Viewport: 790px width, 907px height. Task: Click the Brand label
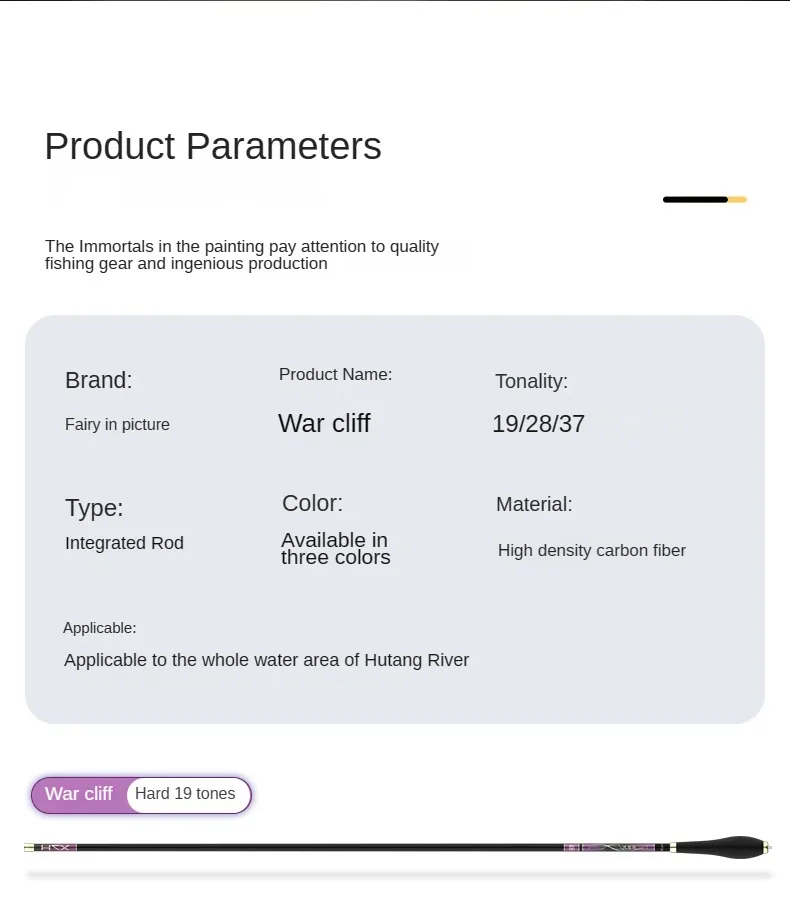tap(98, 381)
